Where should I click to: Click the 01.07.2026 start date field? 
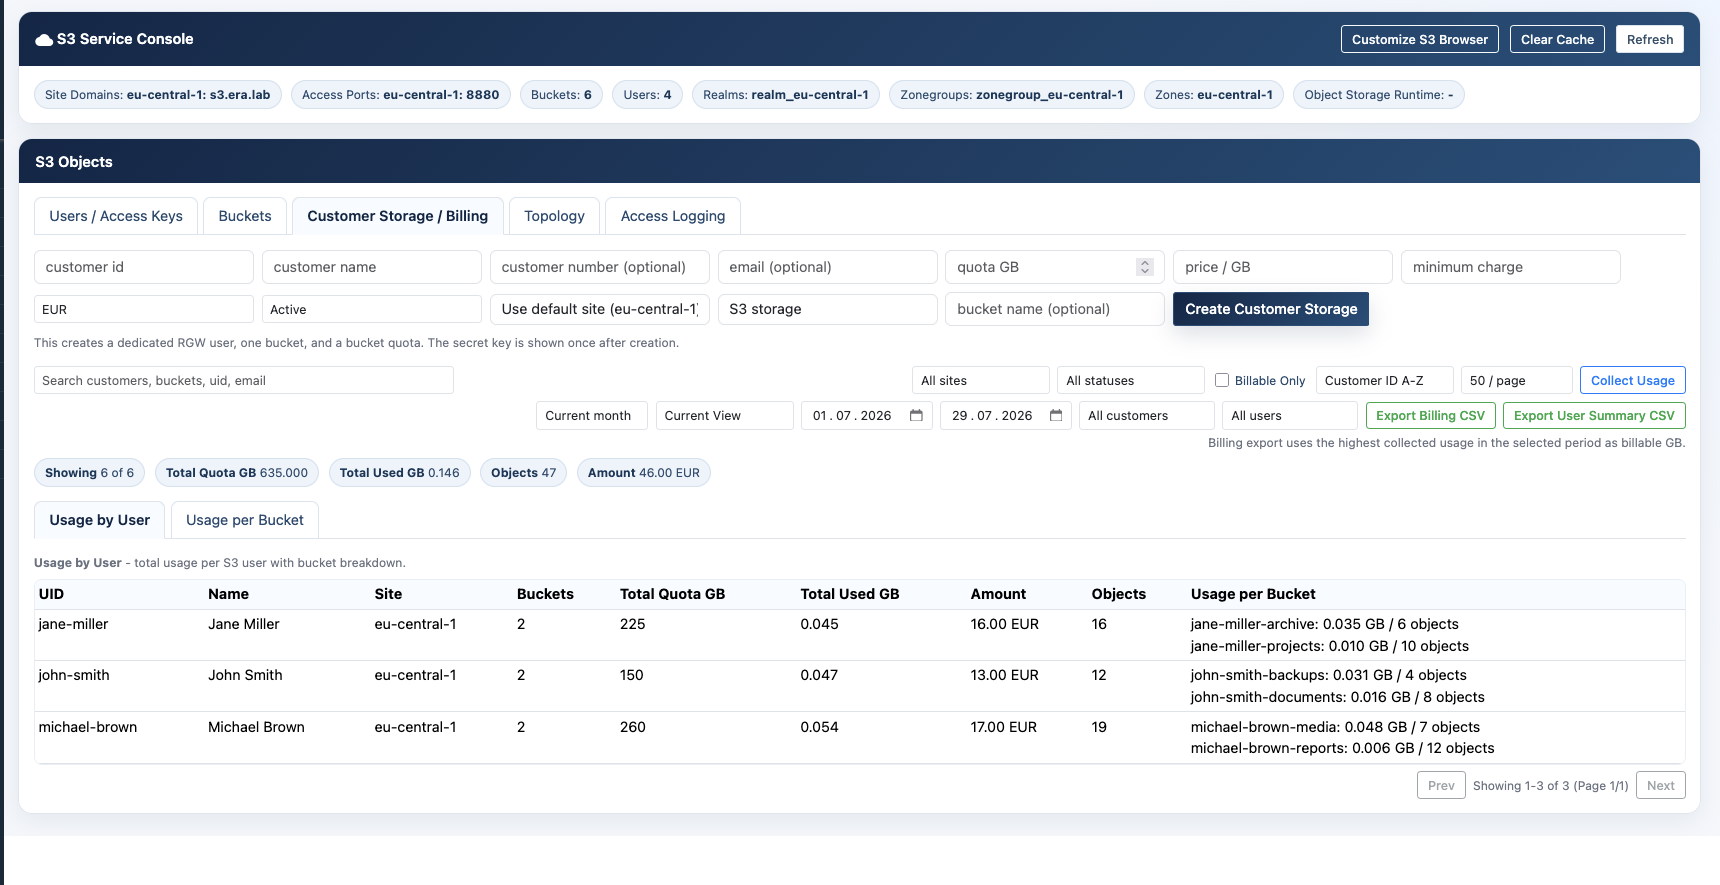coord(867,416)
